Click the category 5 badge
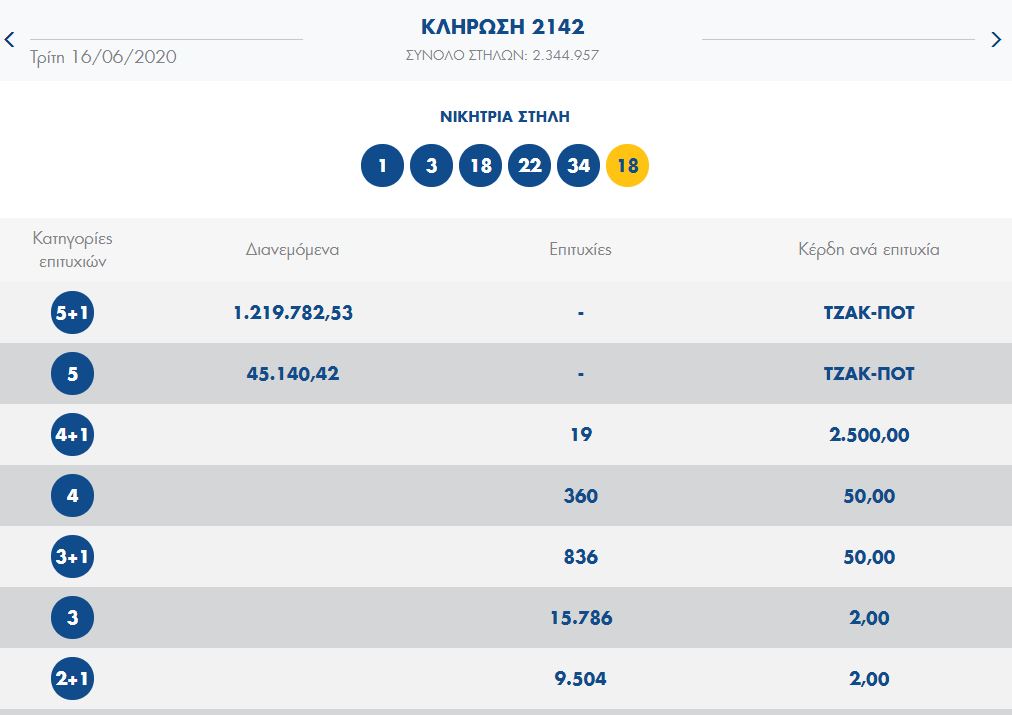1012x715 pixels. [72, 374]
